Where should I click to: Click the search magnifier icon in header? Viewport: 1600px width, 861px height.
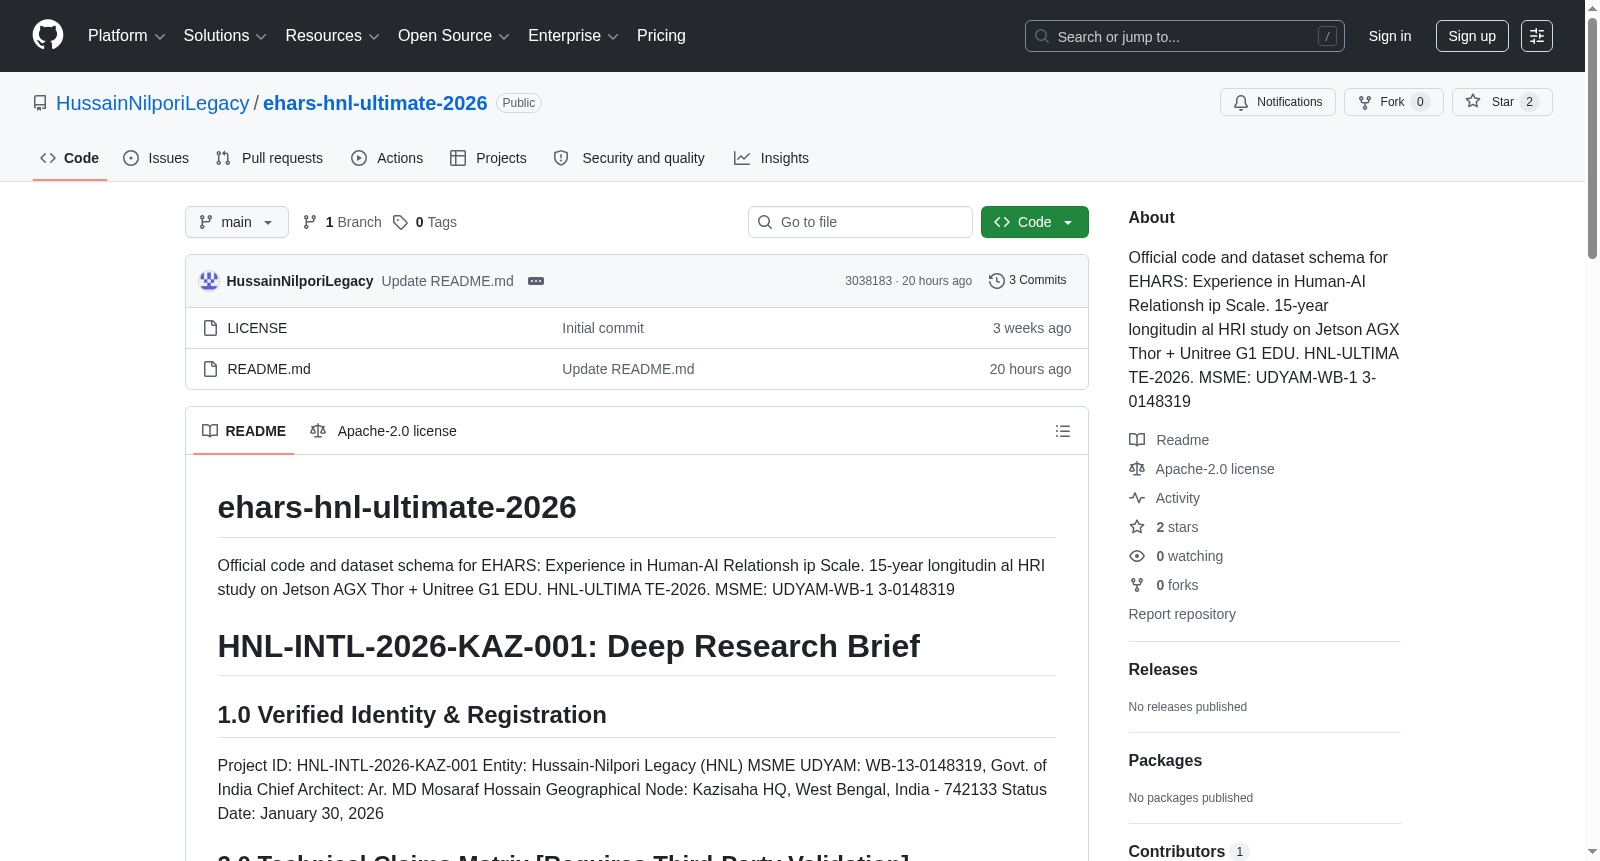point(1042,36)
